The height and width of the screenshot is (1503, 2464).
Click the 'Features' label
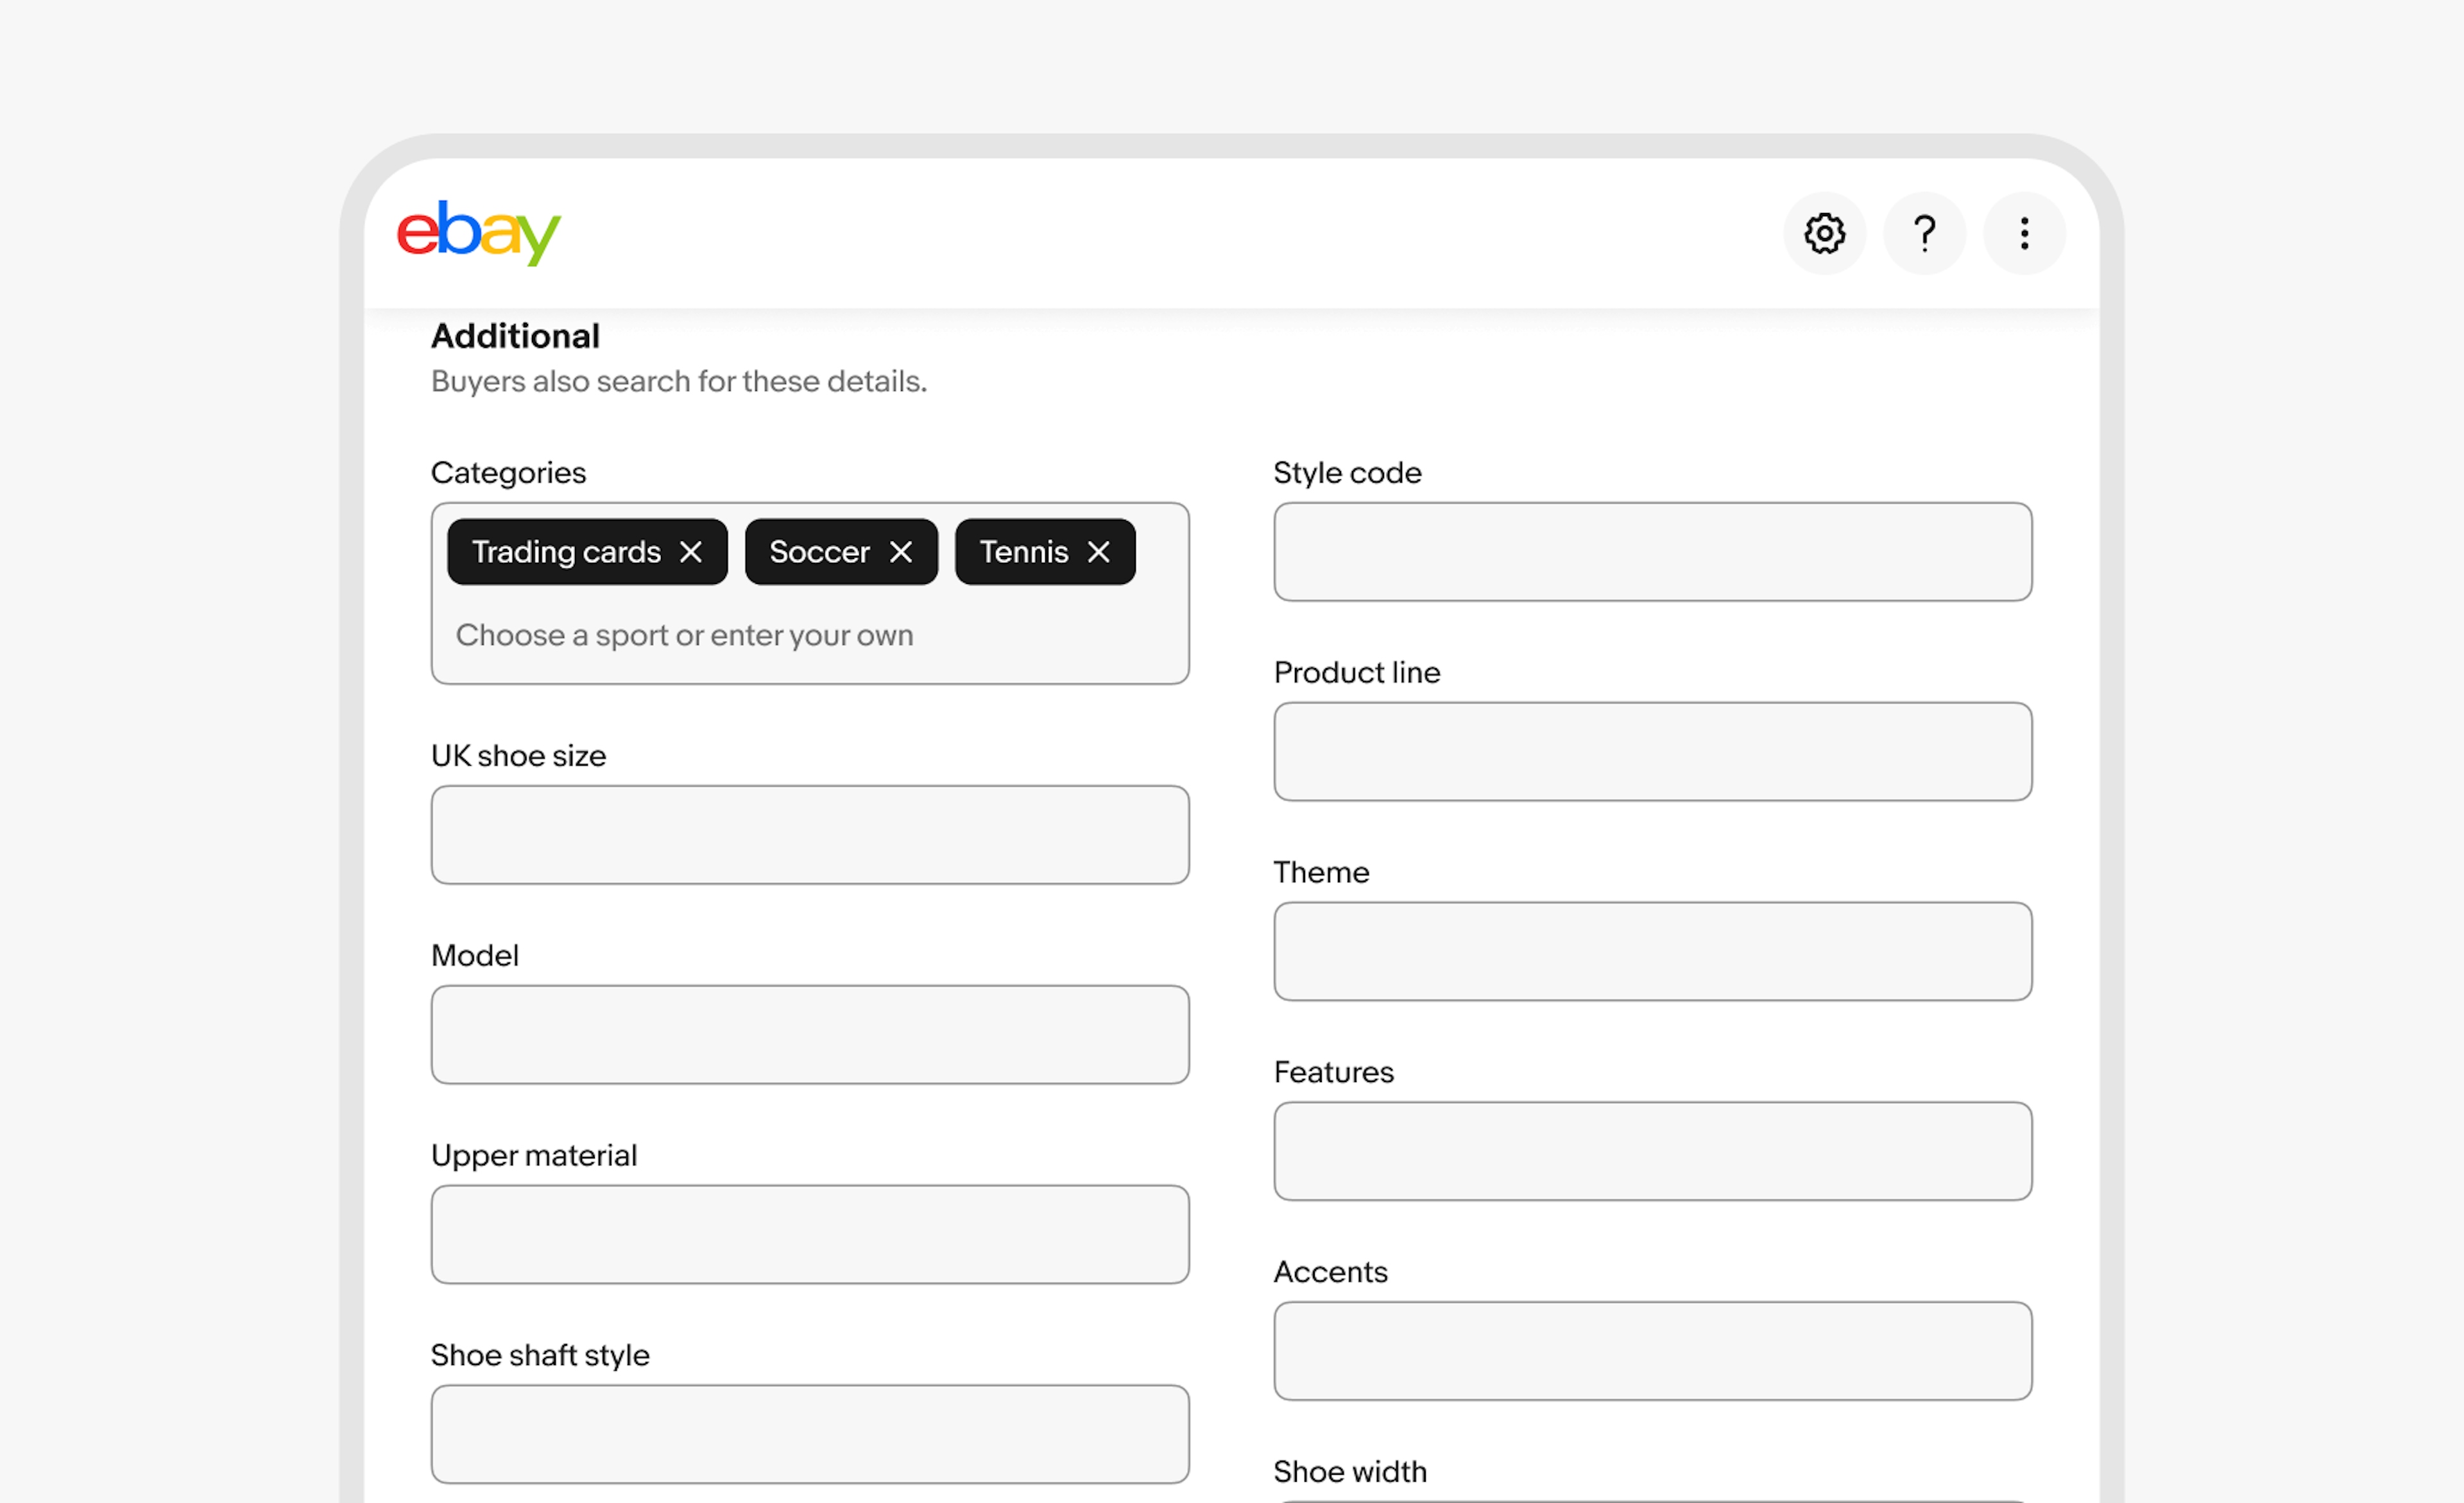pos(1333,1073)
